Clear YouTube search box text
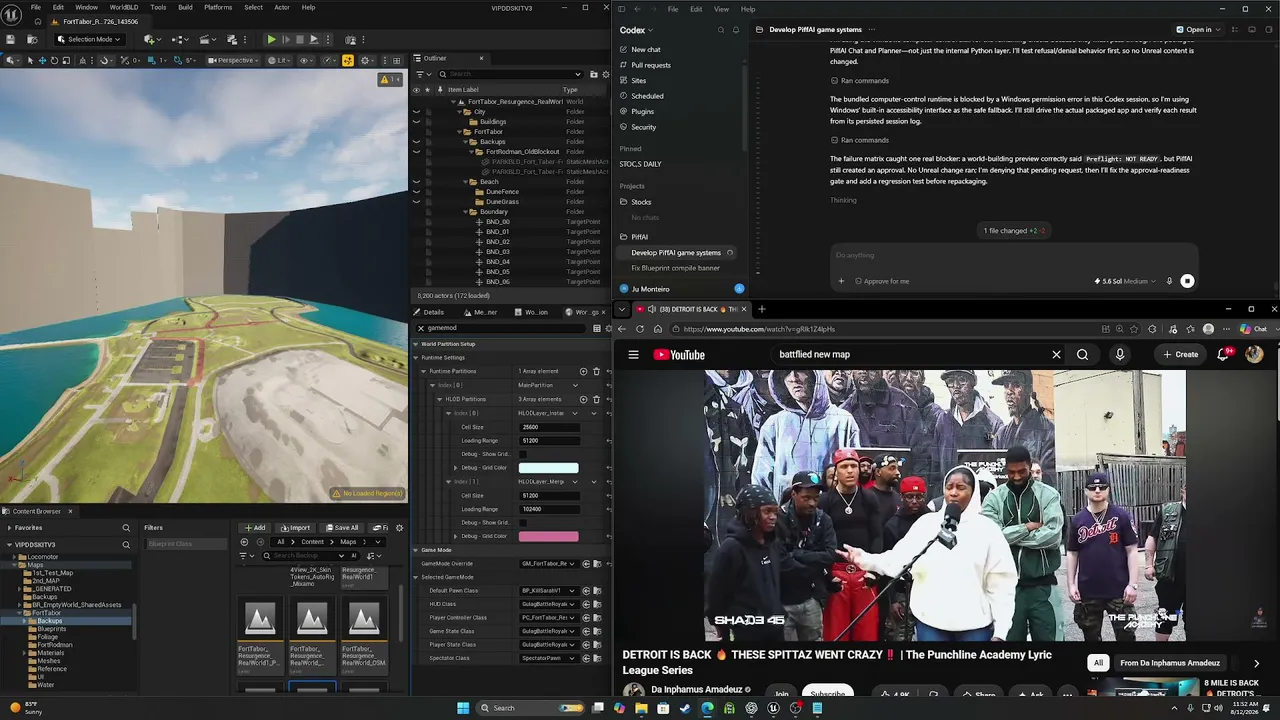 [x=1056, y=354]
